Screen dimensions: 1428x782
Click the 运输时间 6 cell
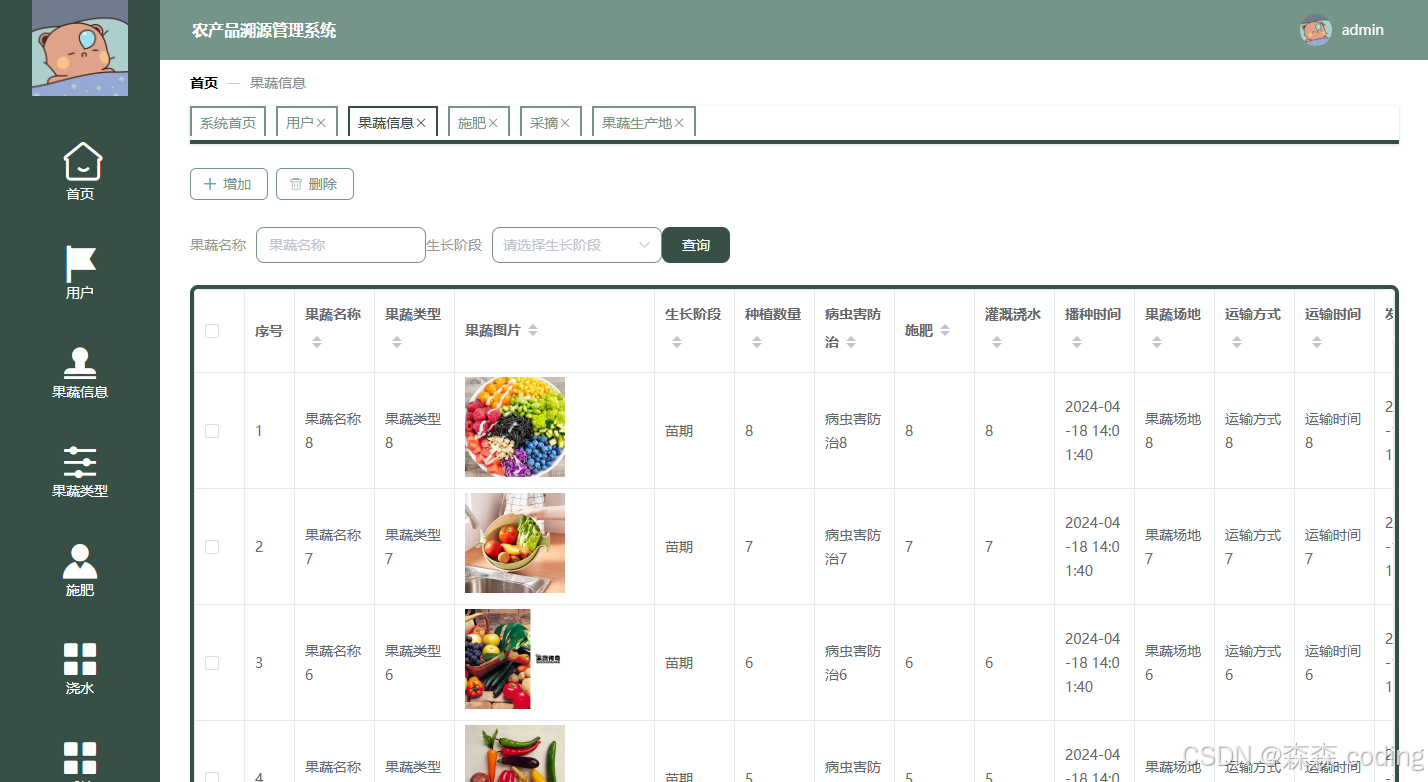coord(1333,663)
